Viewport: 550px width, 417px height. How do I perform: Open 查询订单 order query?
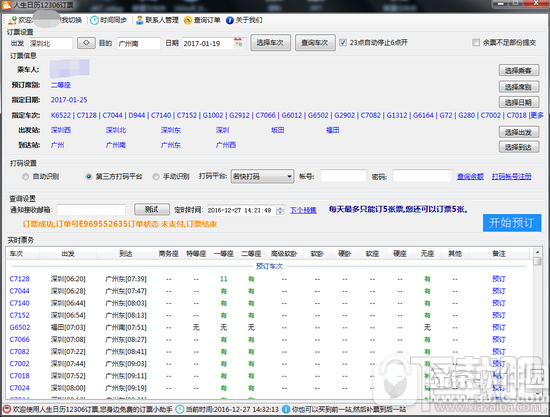202,20
